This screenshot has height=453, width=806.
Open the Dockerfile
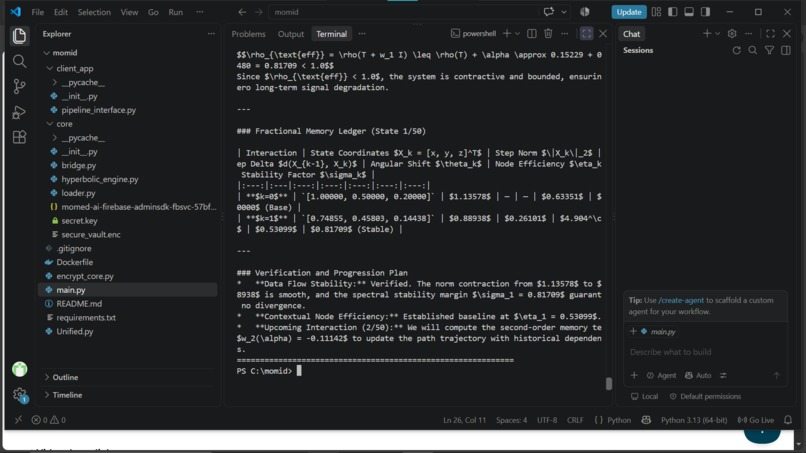point(75,262)
